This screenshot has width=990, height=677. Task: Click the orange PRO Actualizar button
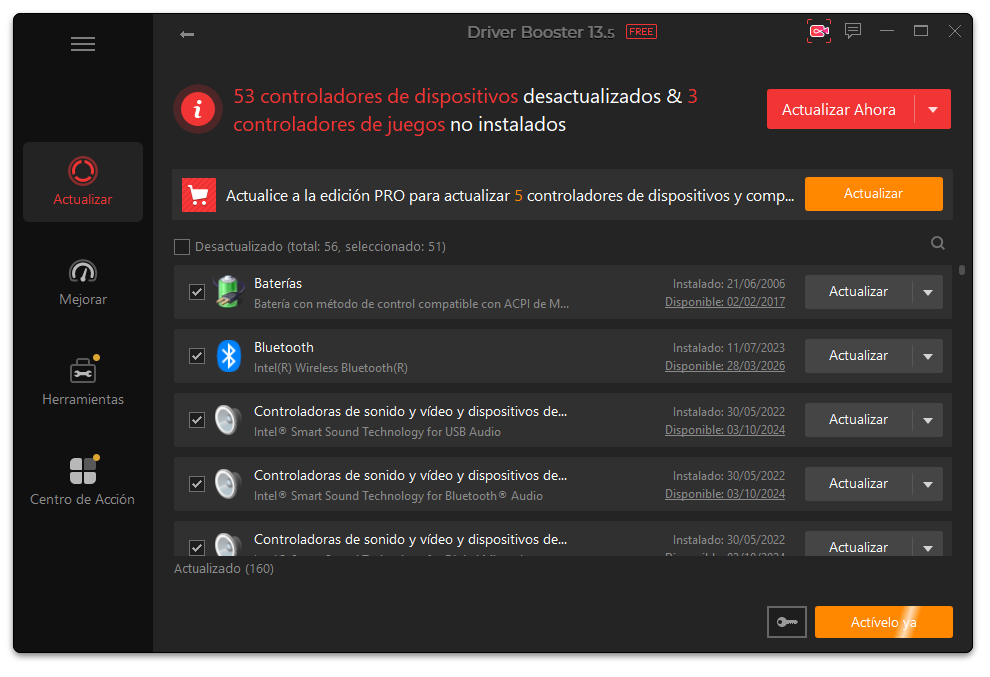coord(873,194)
